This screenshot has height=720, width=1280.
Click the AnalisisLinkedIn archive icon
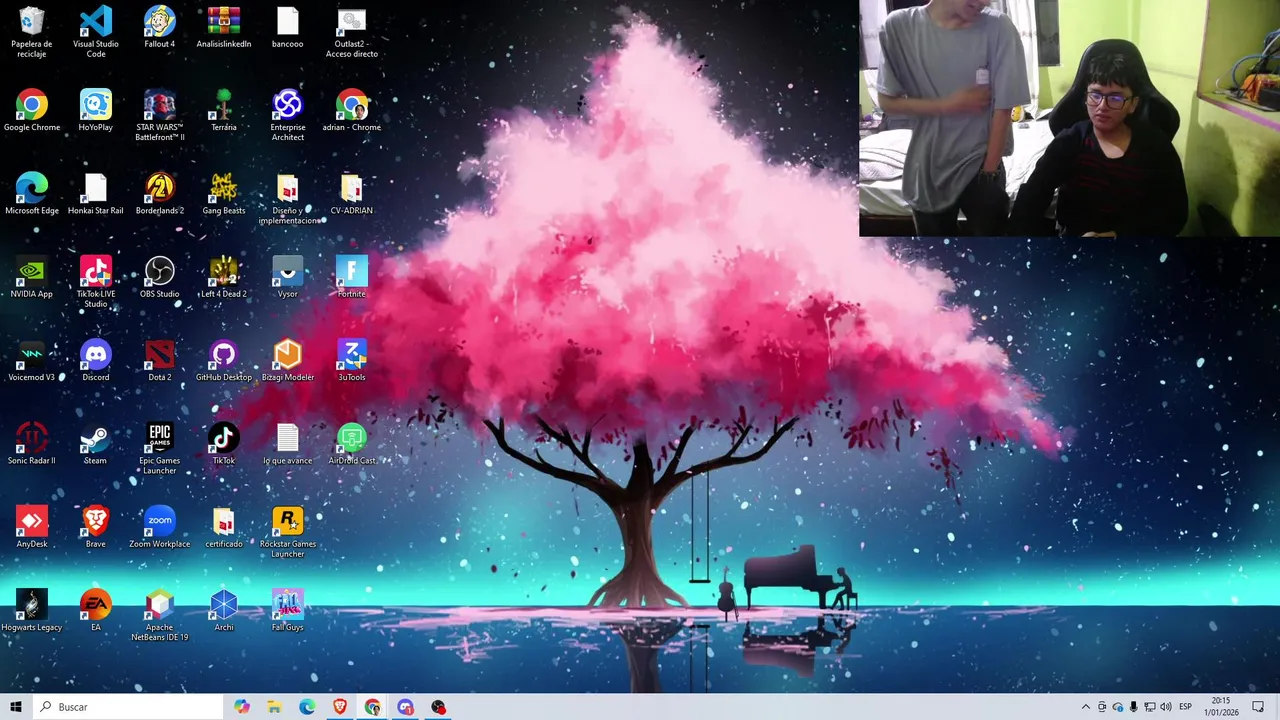pyautogui.click(x=223, y=22)
